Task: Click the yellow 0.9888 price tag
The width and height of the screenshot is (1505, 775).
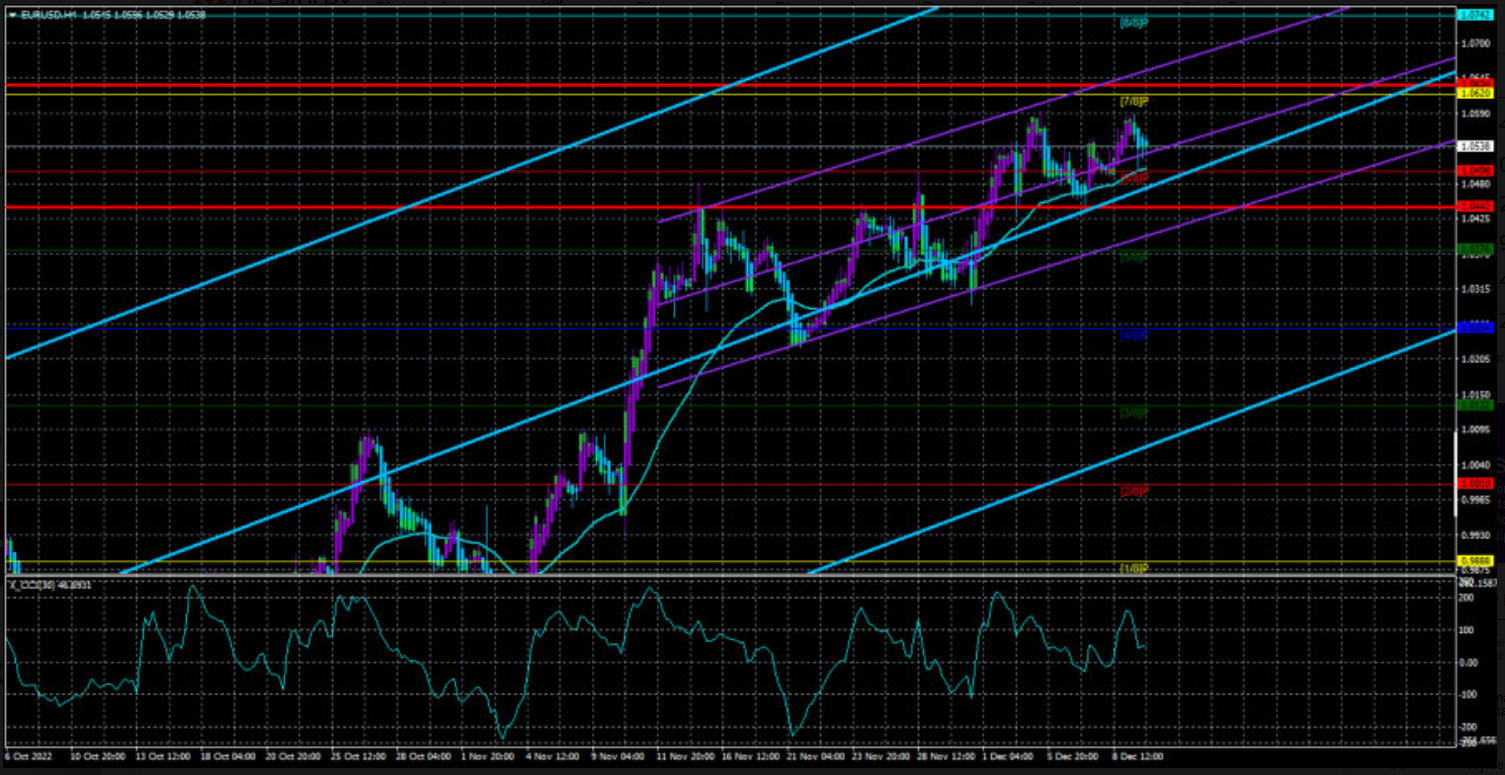Action: 1476,561
